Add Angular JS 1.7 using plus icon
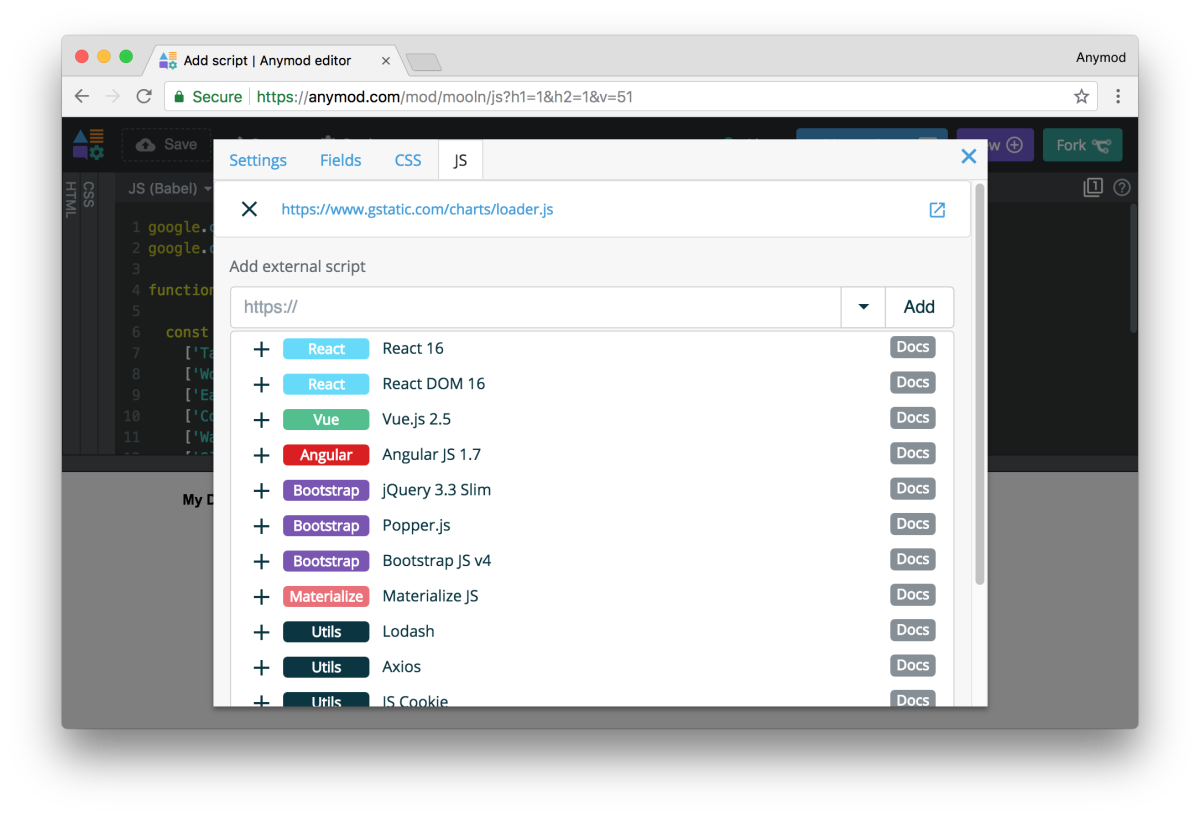 (261, 455)
